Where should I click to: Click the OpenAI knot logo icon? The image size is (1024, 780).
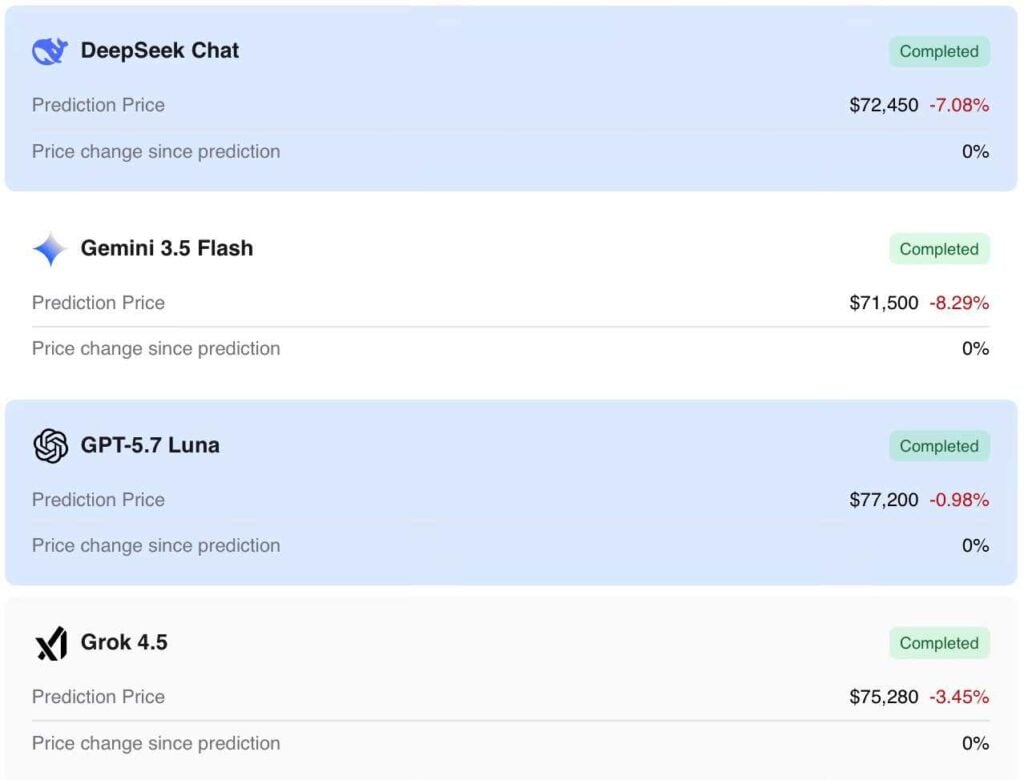tap(50, 446)
